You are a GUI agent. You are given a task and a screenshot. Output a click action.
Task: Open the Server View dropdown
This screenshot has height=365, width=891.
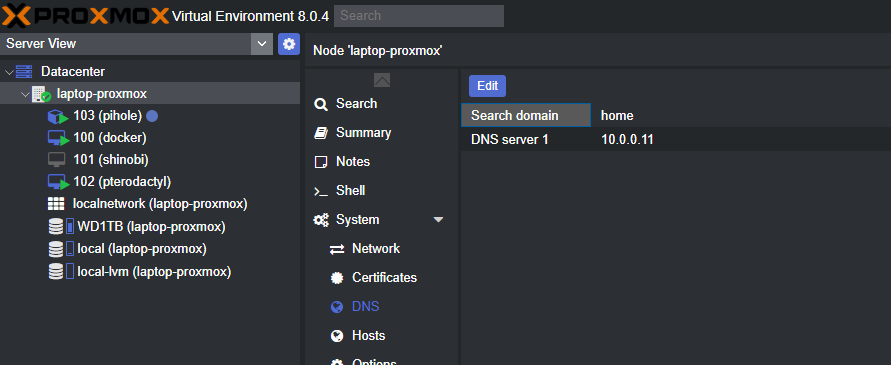click(x=262, y=44)
